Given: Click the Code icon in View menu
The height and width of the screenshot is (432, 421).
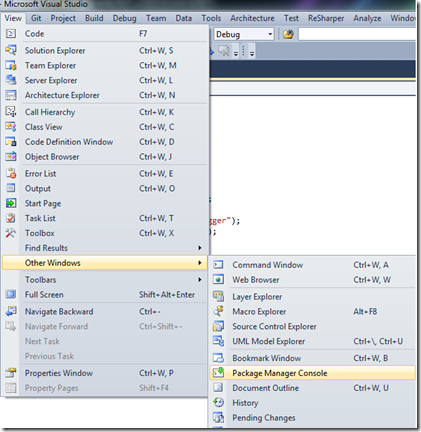Looking at the screenshot, I should (11, 34).
